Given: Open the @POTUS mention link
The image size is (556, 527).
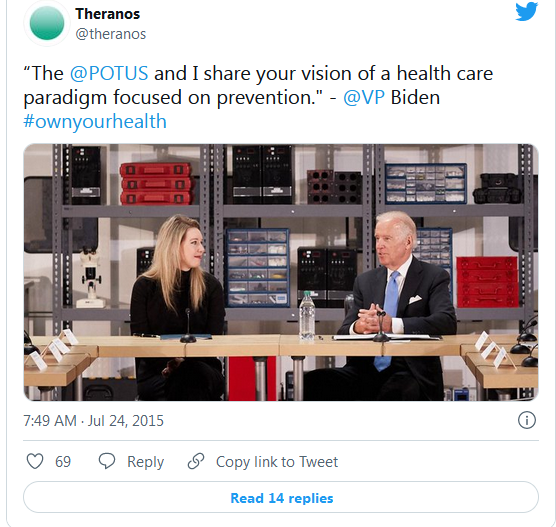Looking at the screenshot, I should 109,73.
